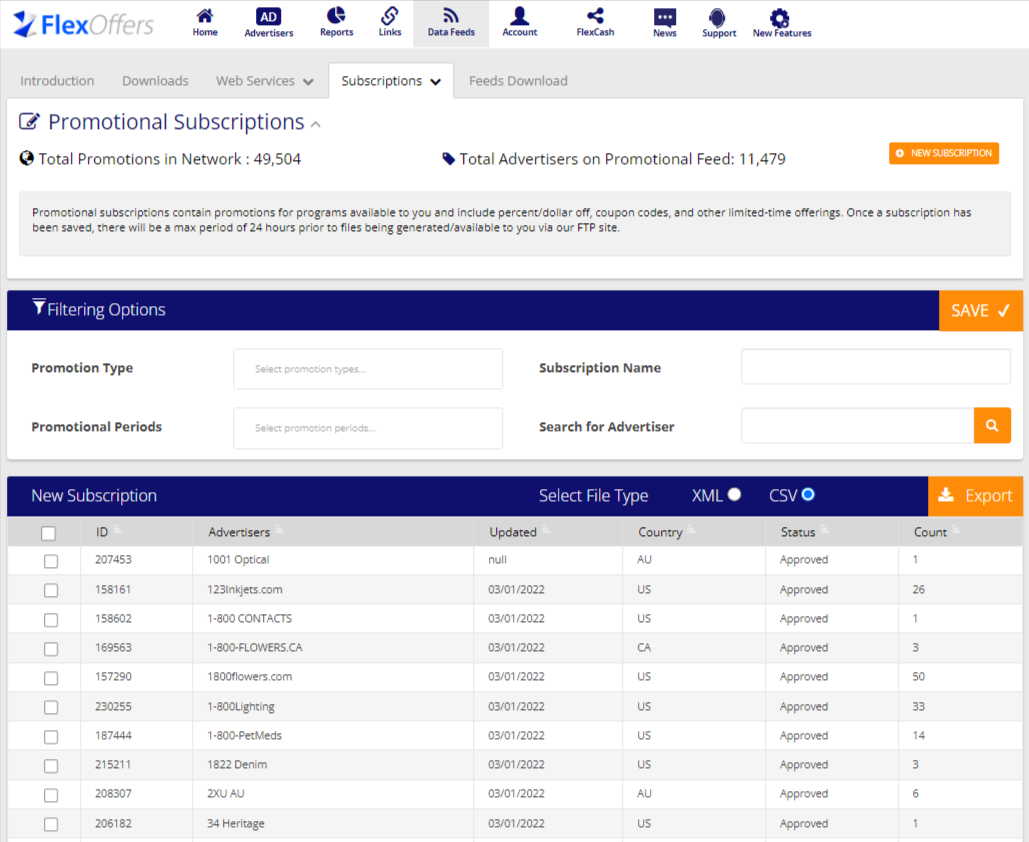Click the Export button
Viewport: 1029px width, 842px height.
[975, 495]
